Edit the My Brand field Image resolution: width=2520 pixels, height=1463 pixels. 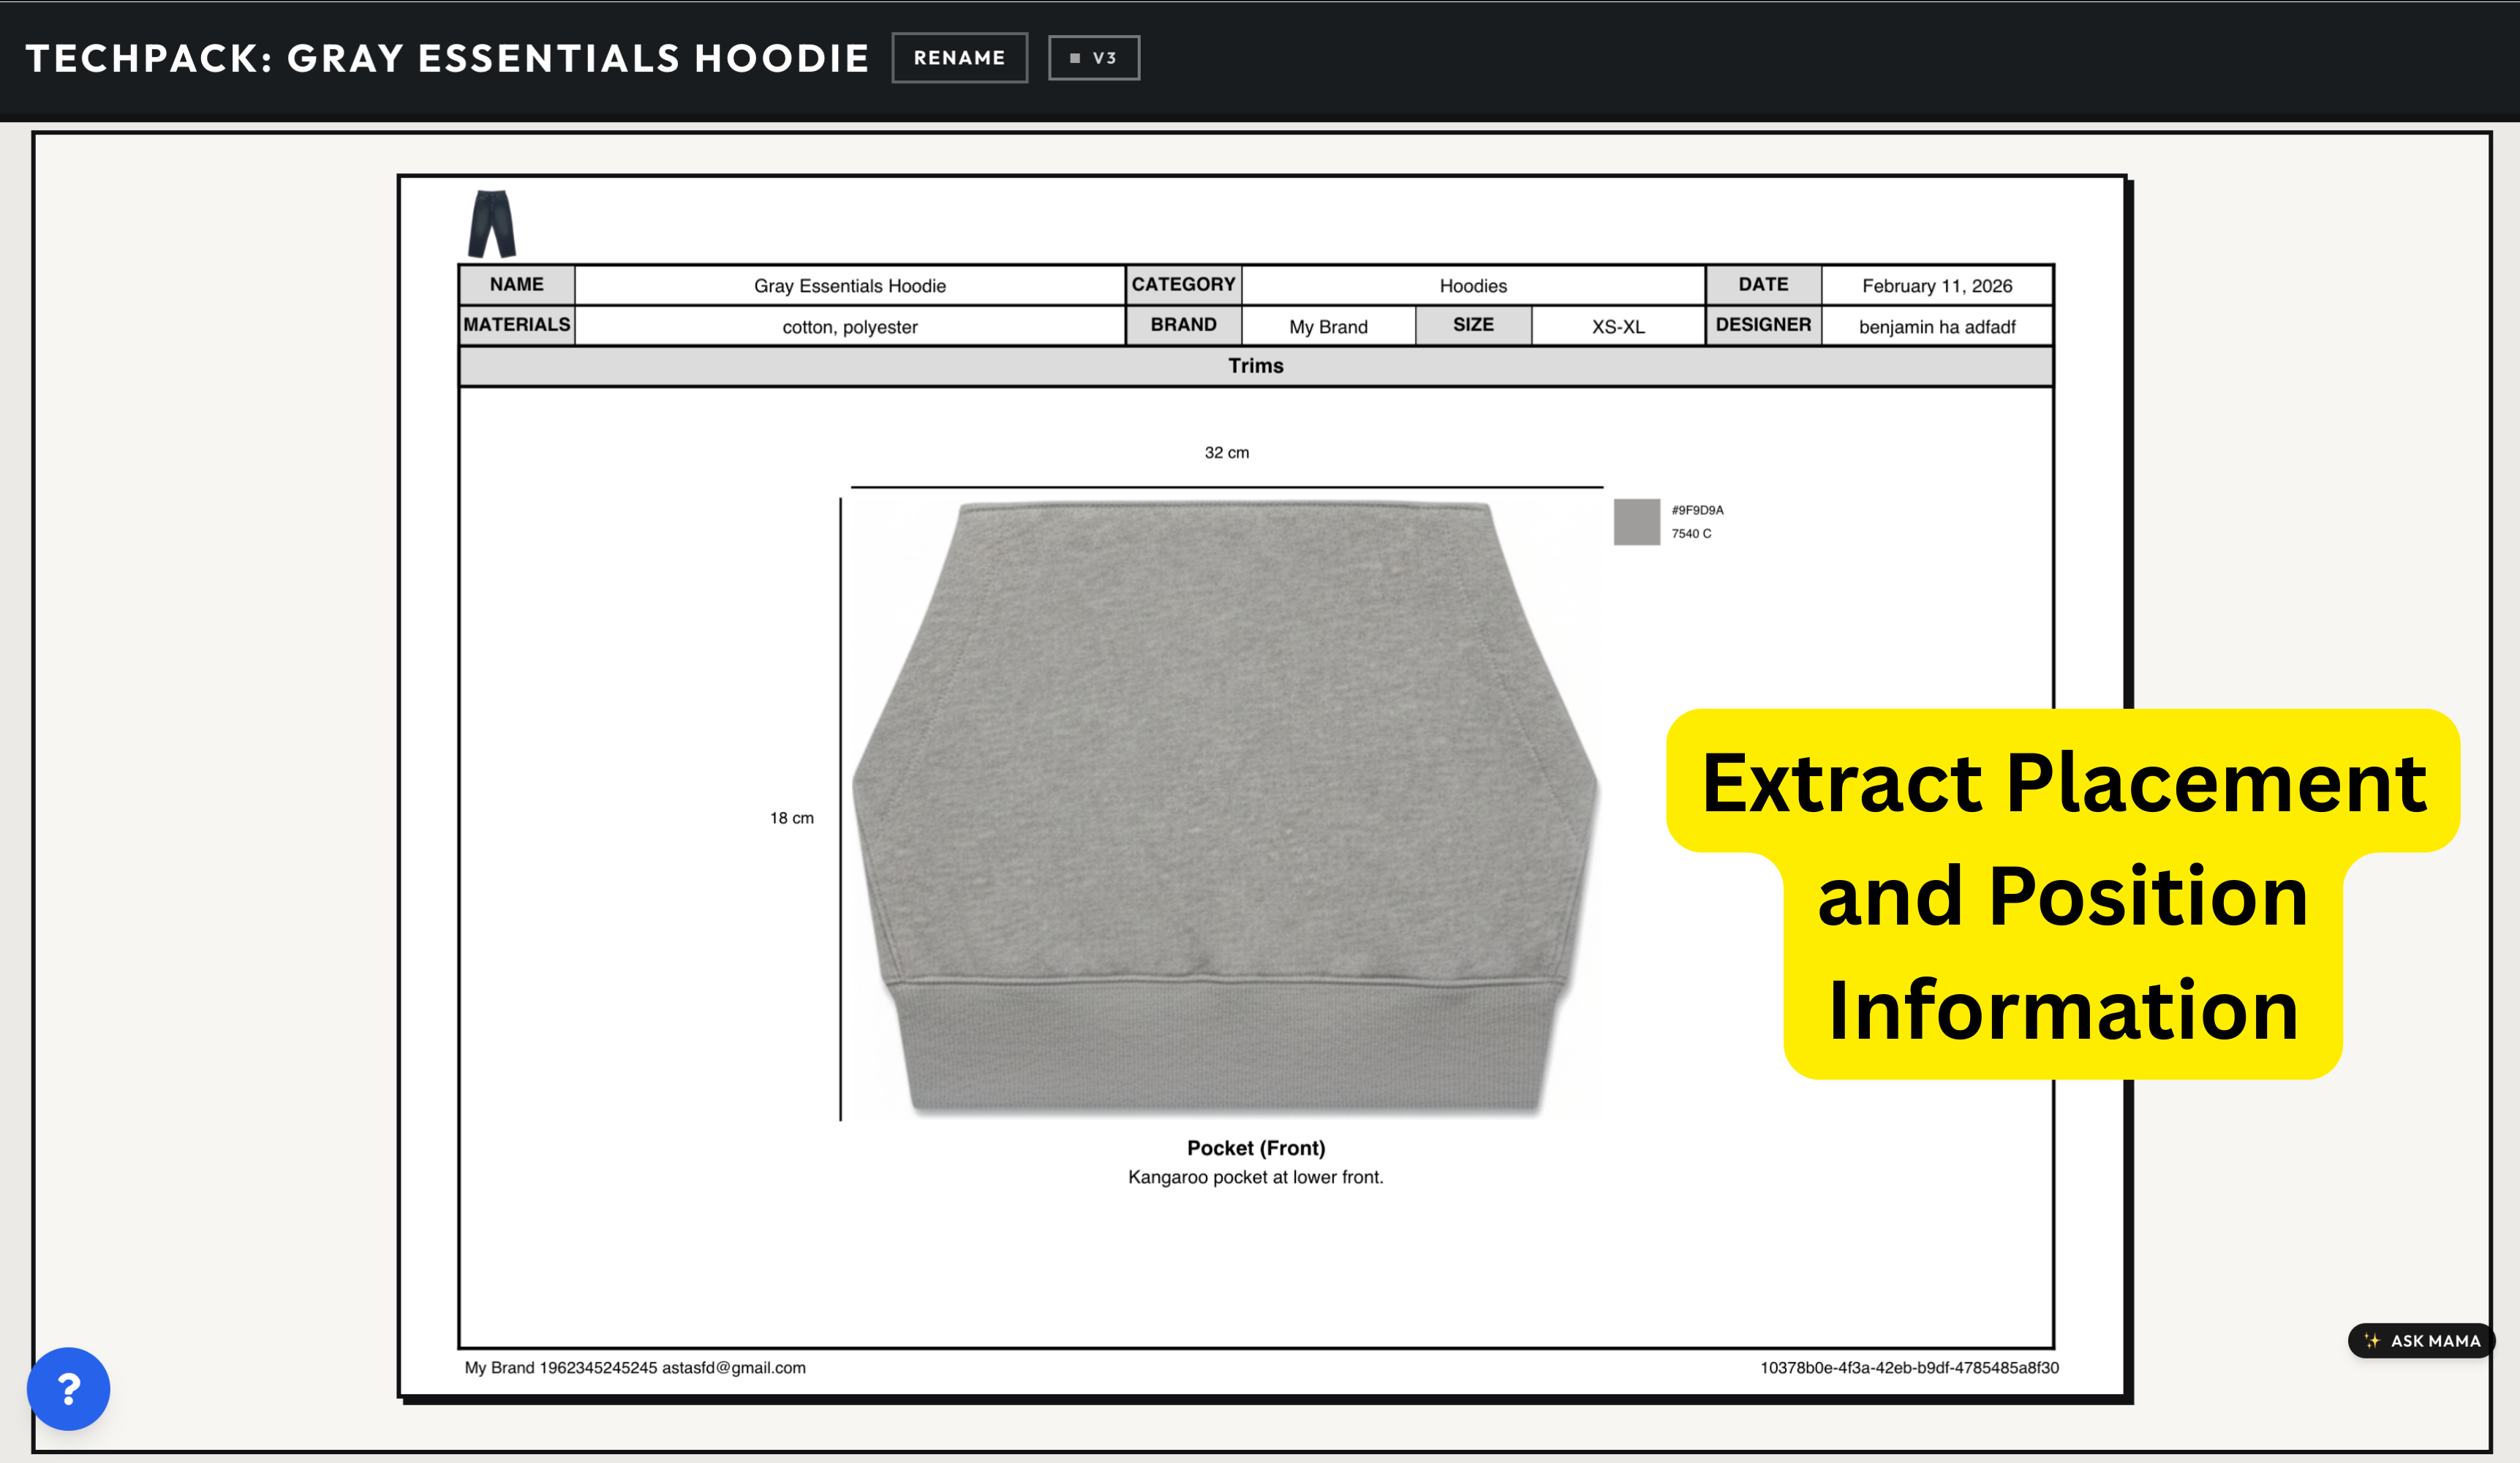(1327, 327)
